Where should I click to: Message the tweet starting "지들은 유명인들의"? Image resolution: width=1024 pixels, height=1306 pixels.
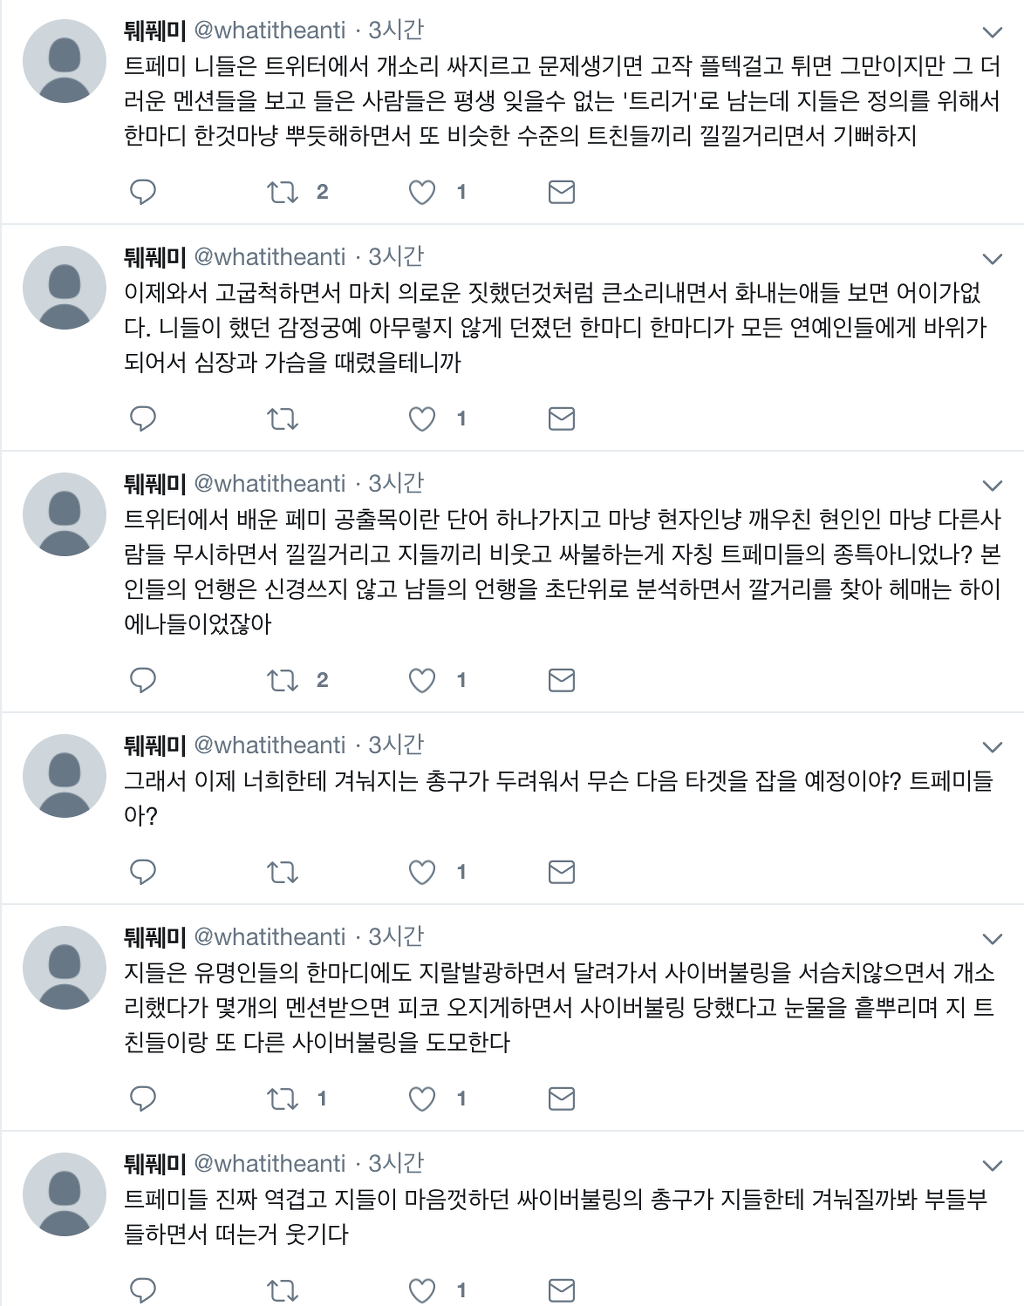(562, 1099)
